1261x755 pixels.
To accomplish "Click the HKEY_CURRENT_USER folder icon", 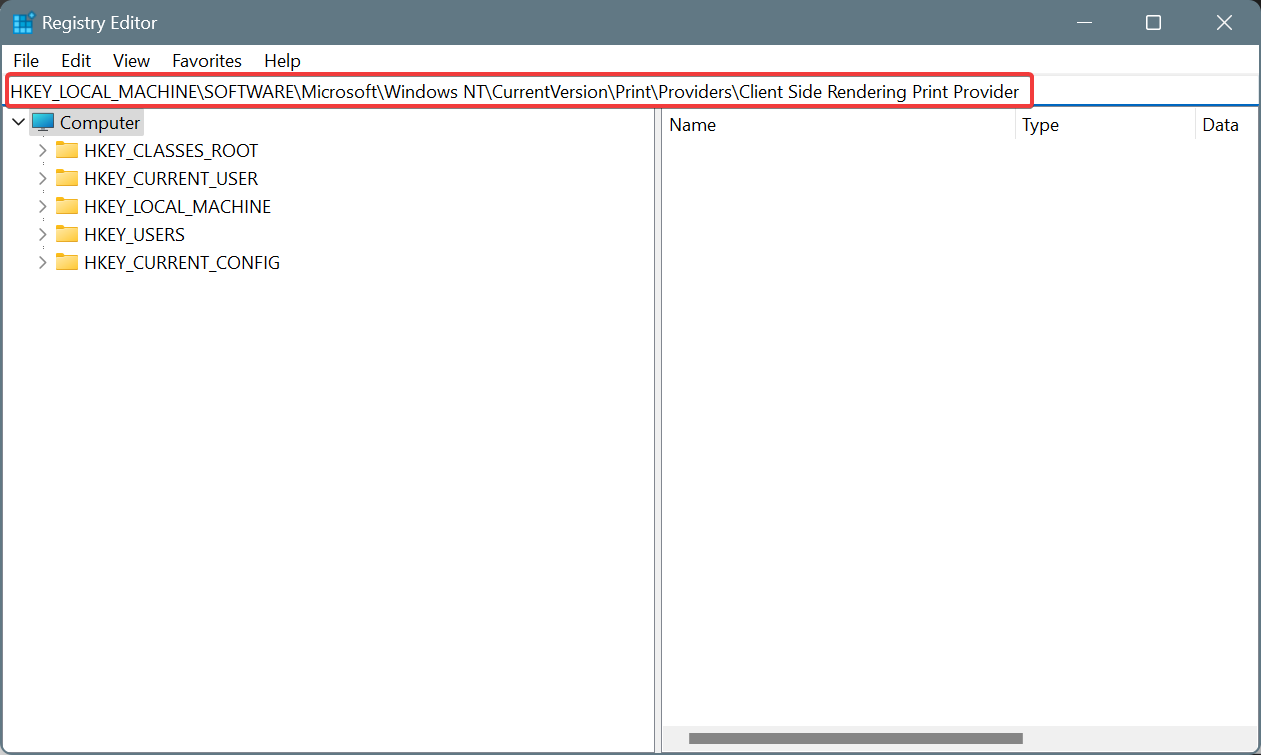I will (67, 178).
